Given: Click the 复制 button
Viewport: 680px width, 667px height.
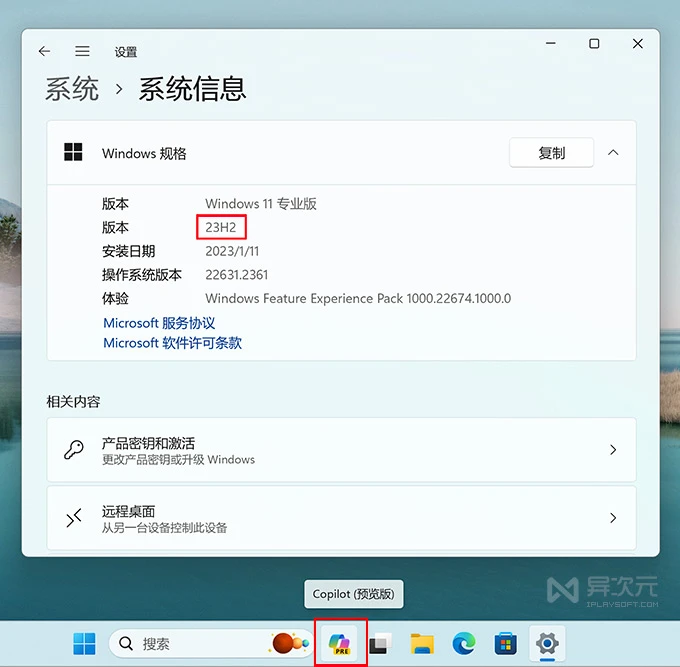Looking at the screenshot, I should [x=551, y=153].
